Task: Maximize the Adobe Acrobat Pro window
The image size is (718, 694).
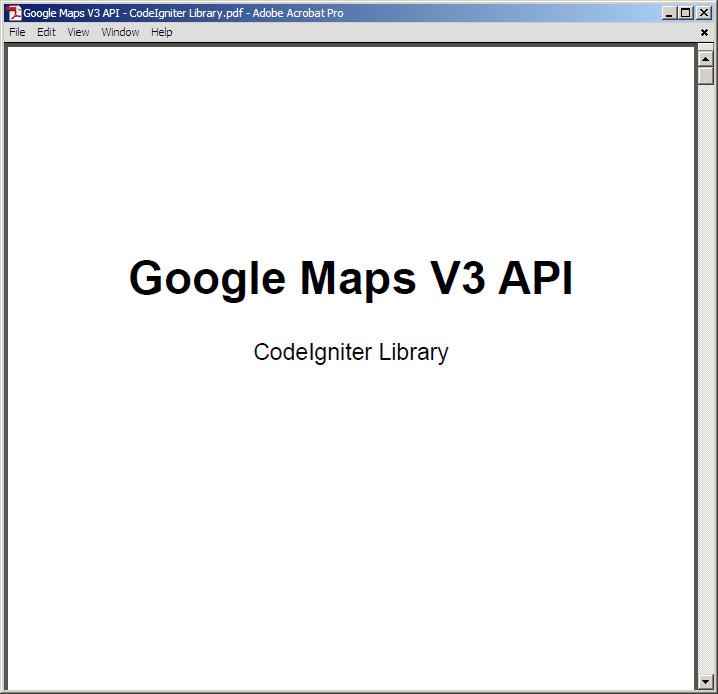Action: 685,13
